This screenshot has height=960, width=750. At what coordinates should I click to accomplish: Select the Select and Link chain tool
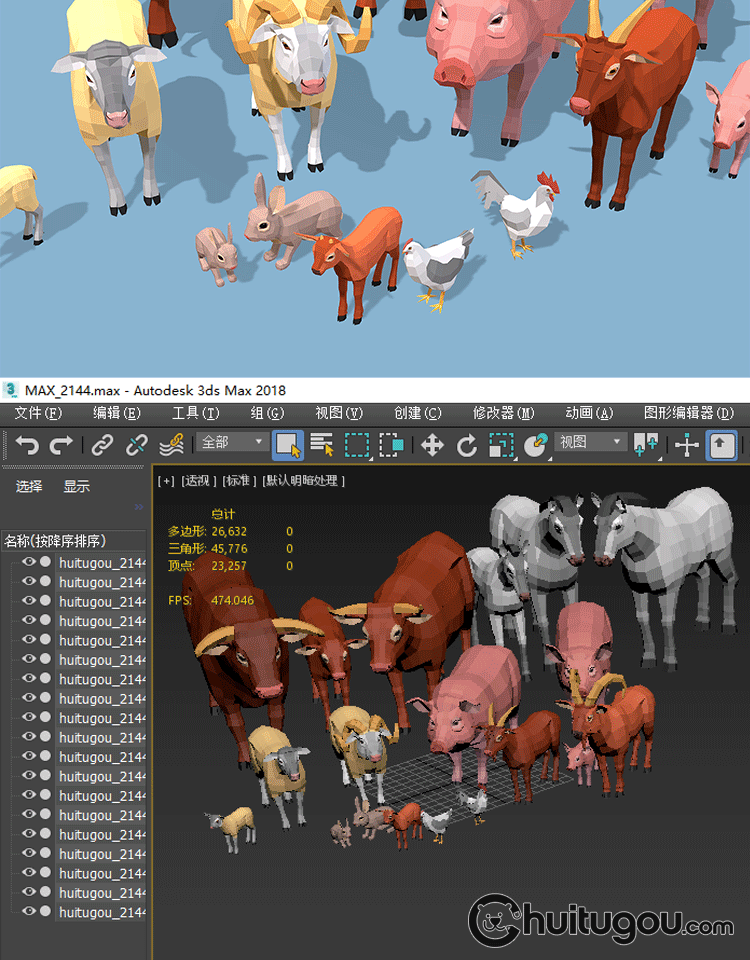tap(103, 444)
